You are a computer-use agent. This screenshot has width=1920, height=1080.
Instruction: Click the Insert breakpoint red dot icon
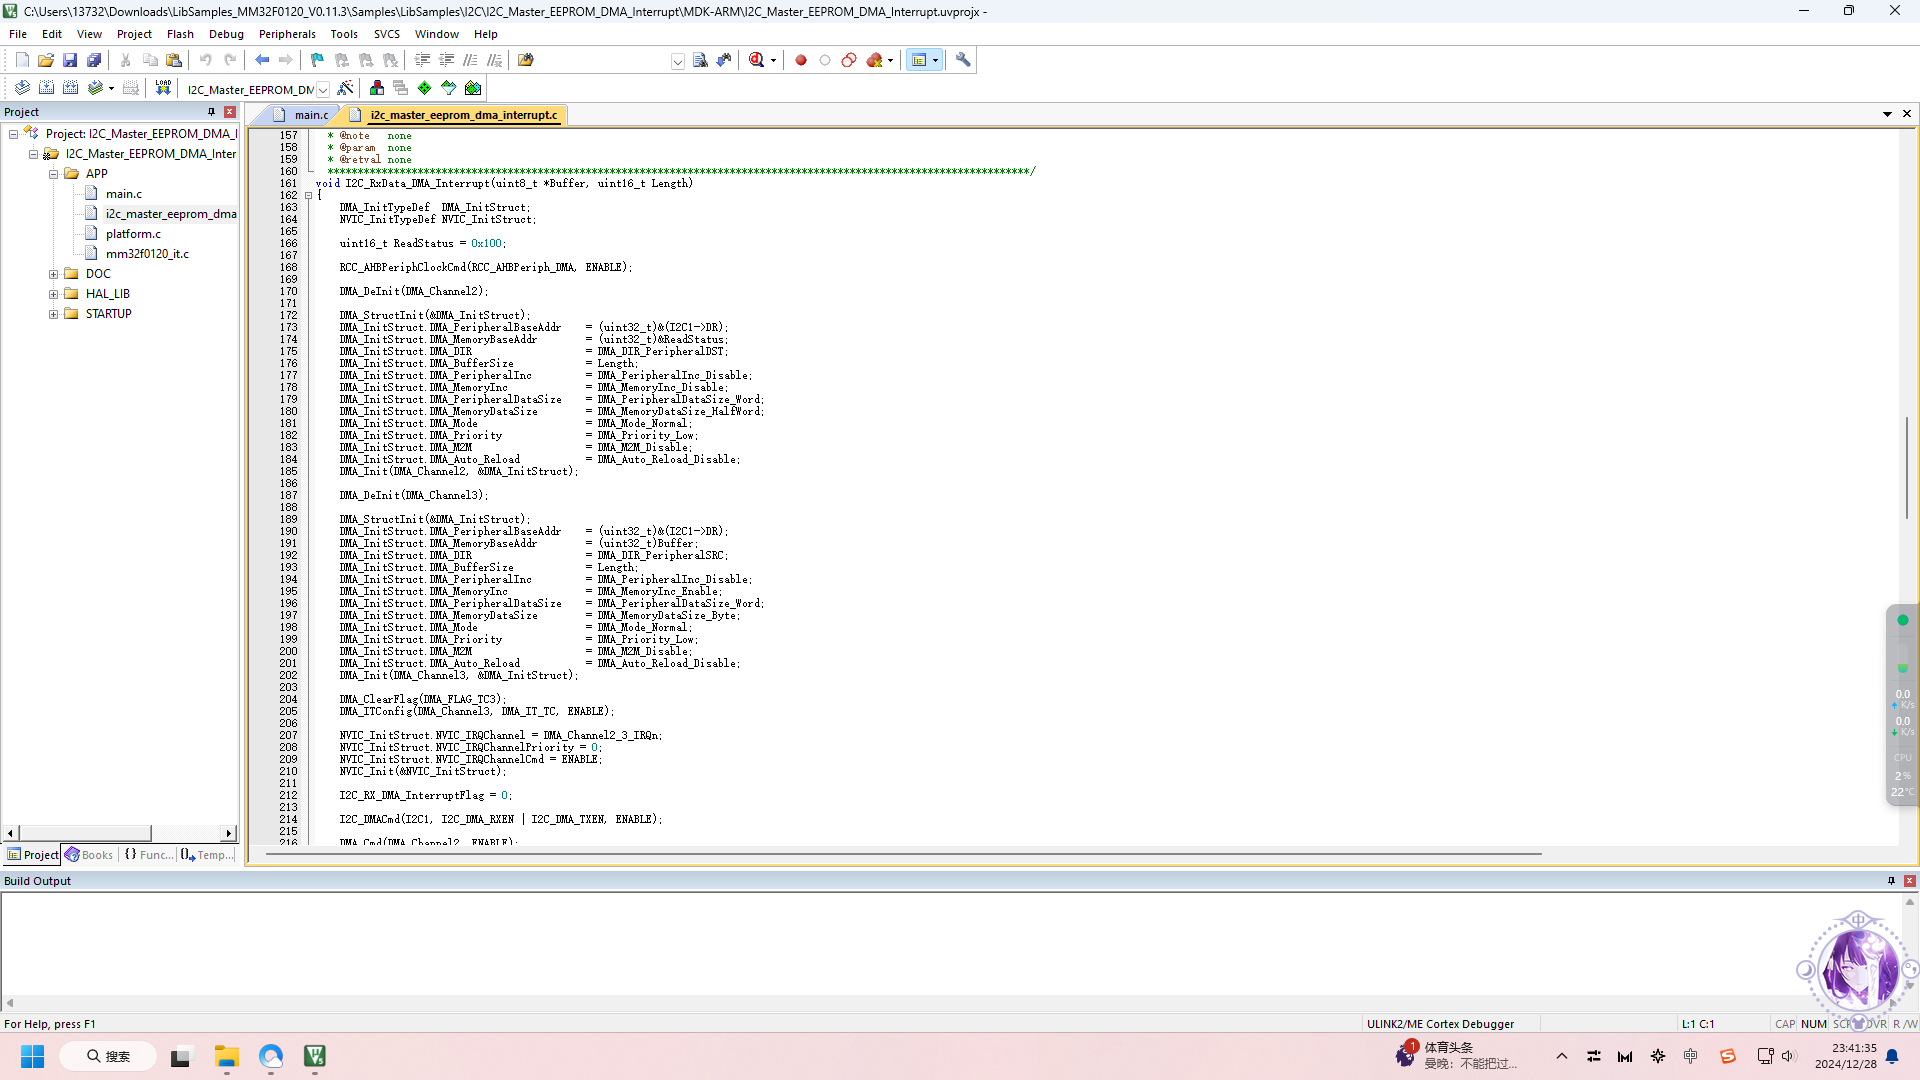[x=801, y=60]
